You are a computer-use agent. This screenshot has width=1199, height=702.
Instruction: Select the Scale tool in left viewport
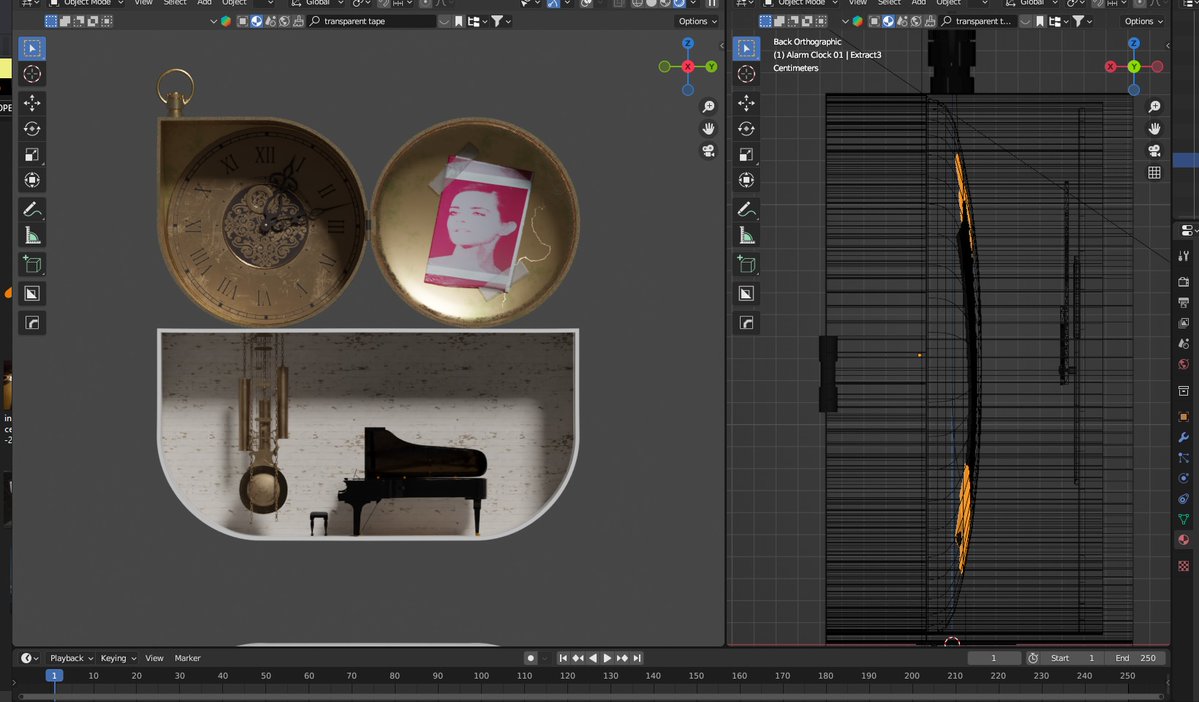(31, 154)
